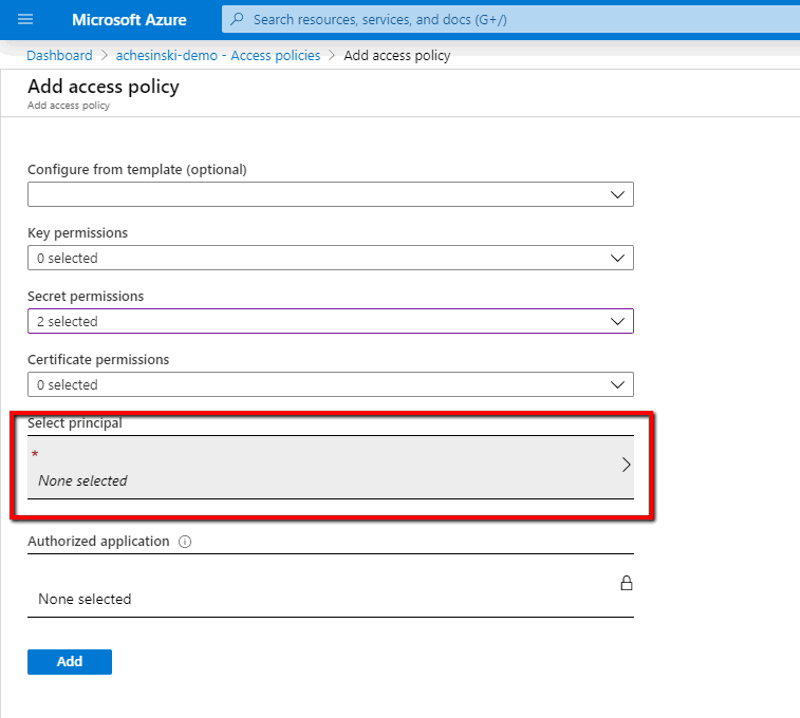Click the Select principal right chevron arrow
This screenshot has height=718, width=800.
[x=626, y=465]
